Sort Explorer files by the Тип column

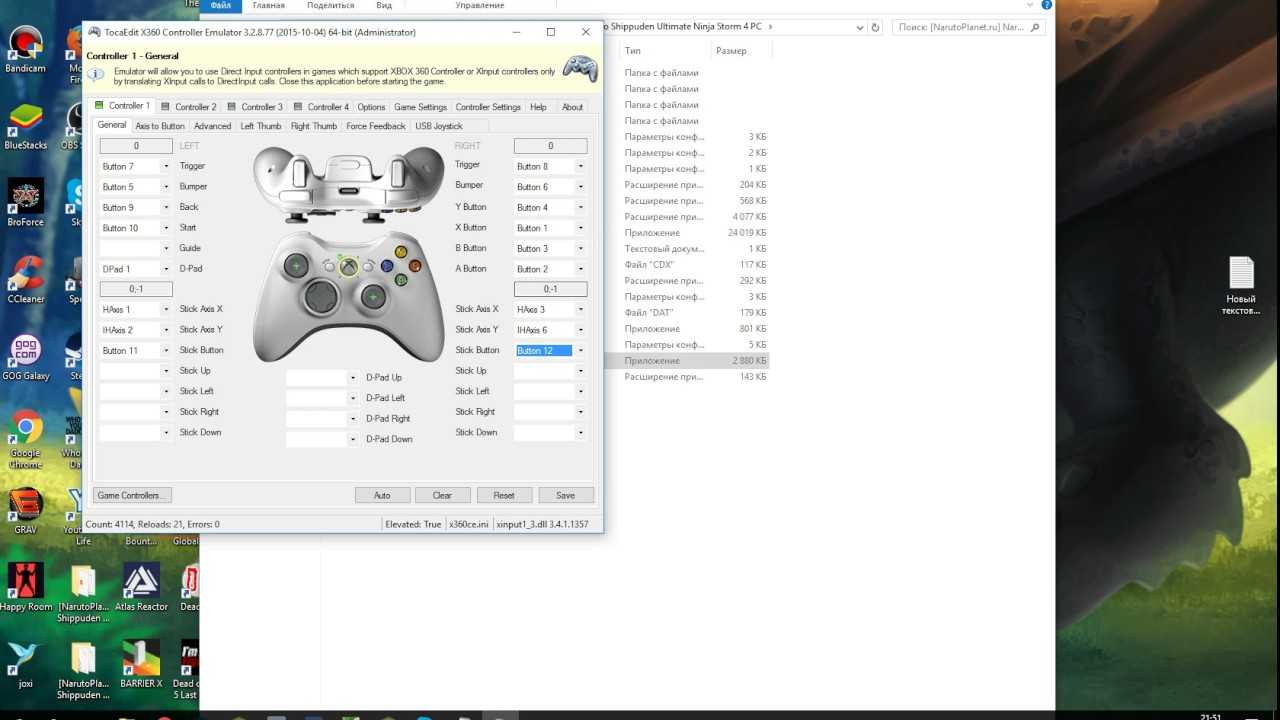coord(665,50)
